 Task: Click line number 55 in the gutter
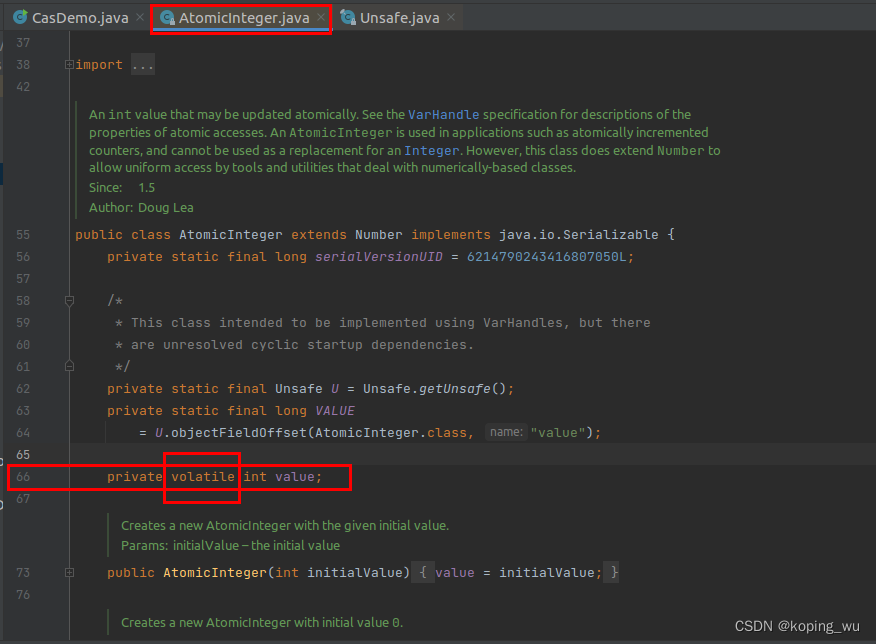[x=23, y=235]
